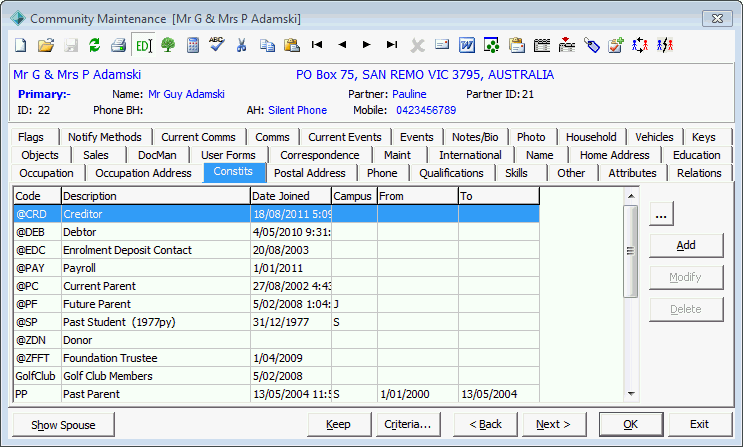Open the folder icon in the toolbar
Image resolution: width=743 pixels, height=447 pixels.
tap(46, 45)
